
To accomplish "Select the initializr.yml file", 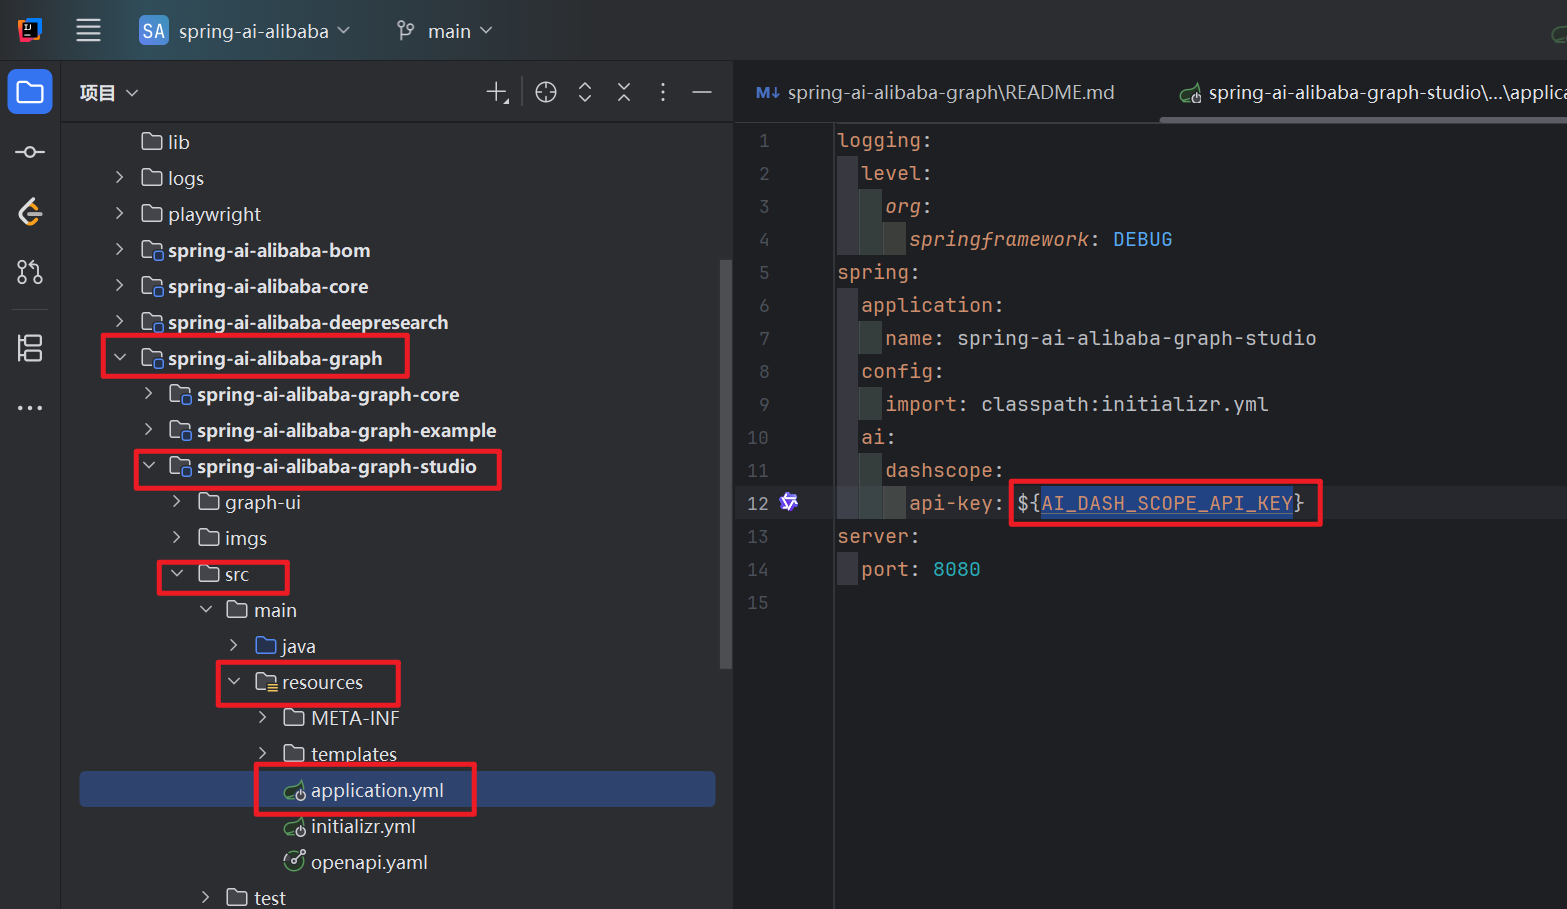I will [356, 825].
